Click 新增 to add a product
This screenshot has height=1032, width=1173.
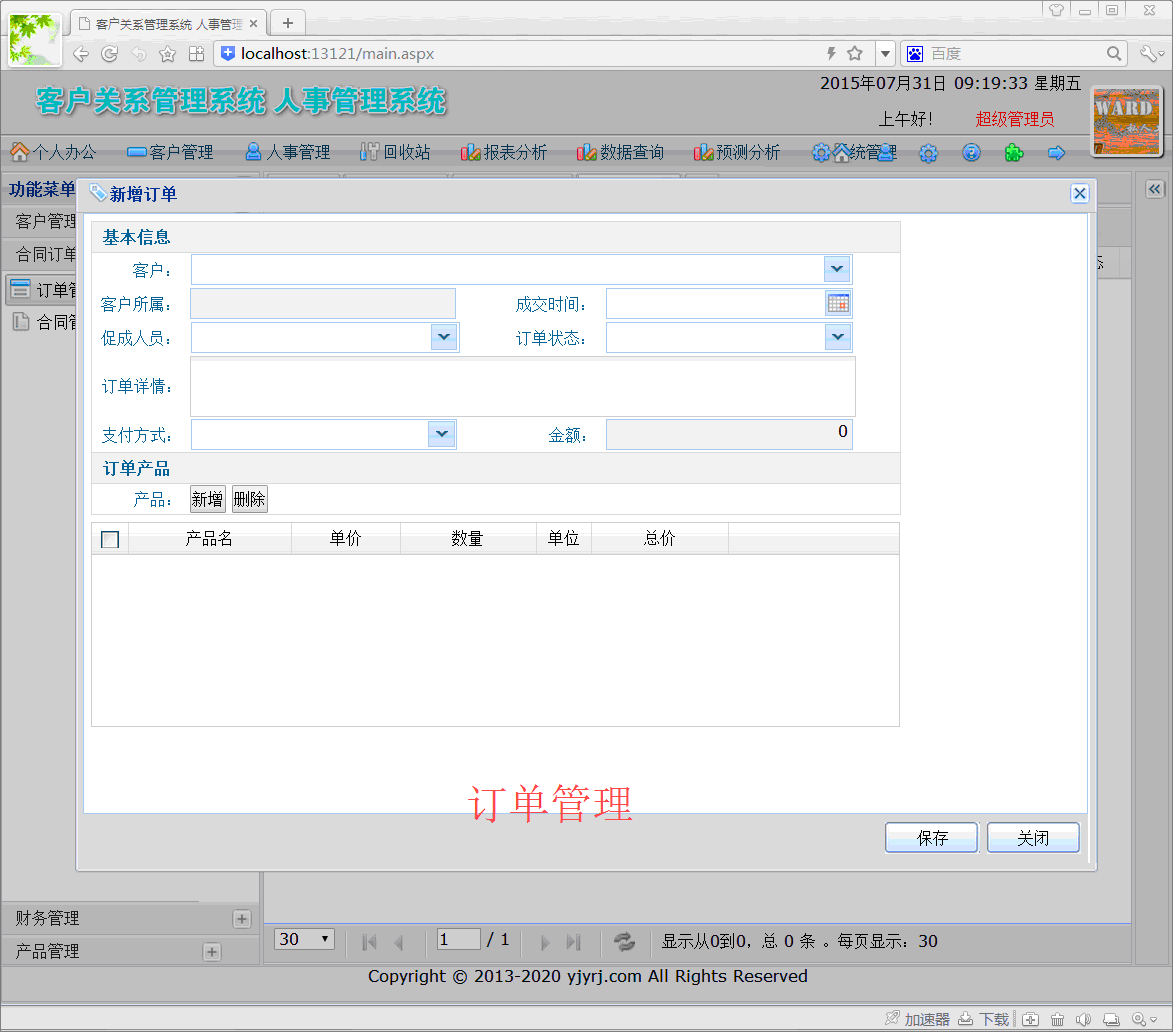tap(207, 500)
